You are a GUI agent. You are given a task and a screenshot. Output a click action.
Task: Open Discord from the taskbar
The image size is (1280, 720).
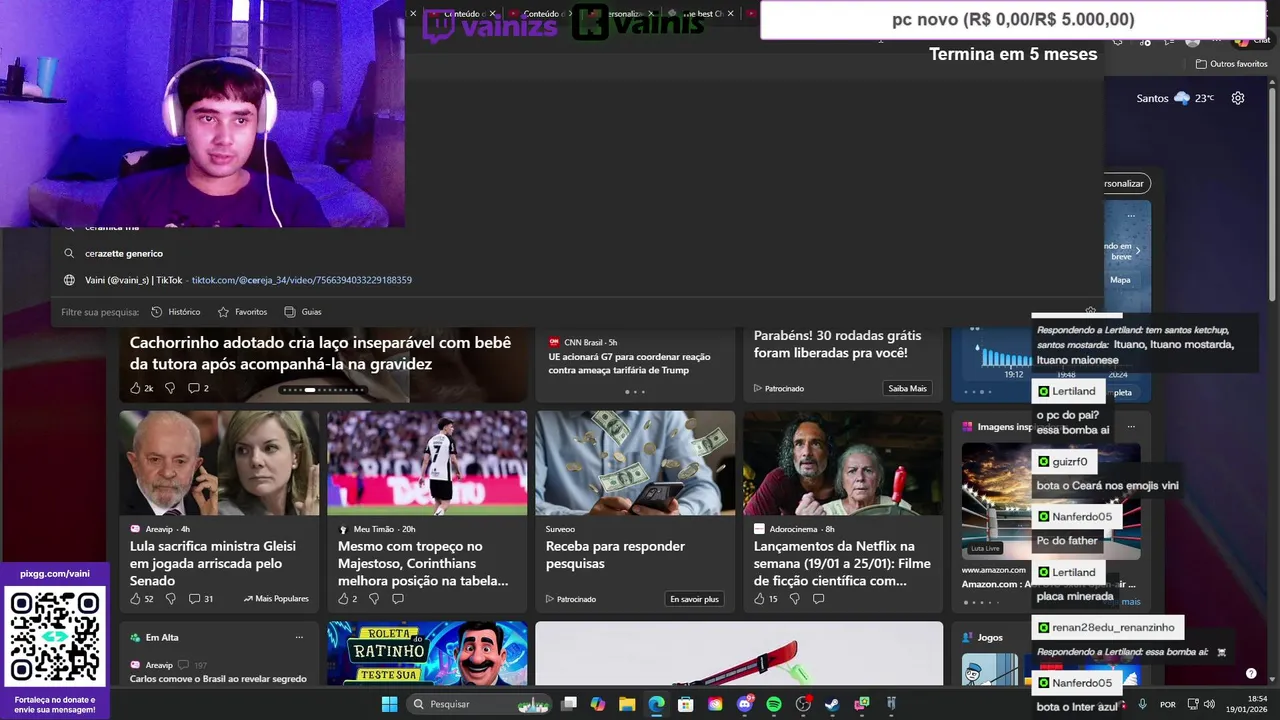click(745, 704)
